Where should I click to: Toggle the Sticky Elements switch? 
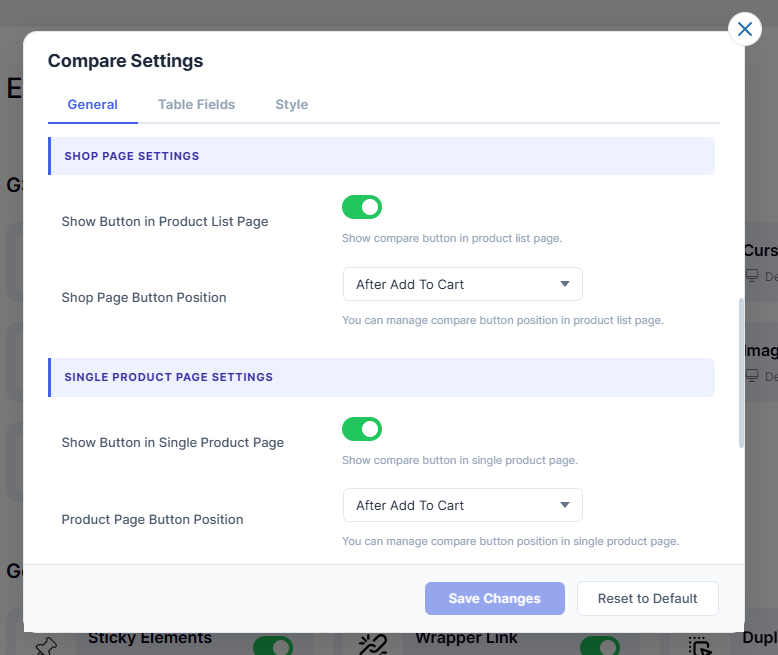[272, 645]
